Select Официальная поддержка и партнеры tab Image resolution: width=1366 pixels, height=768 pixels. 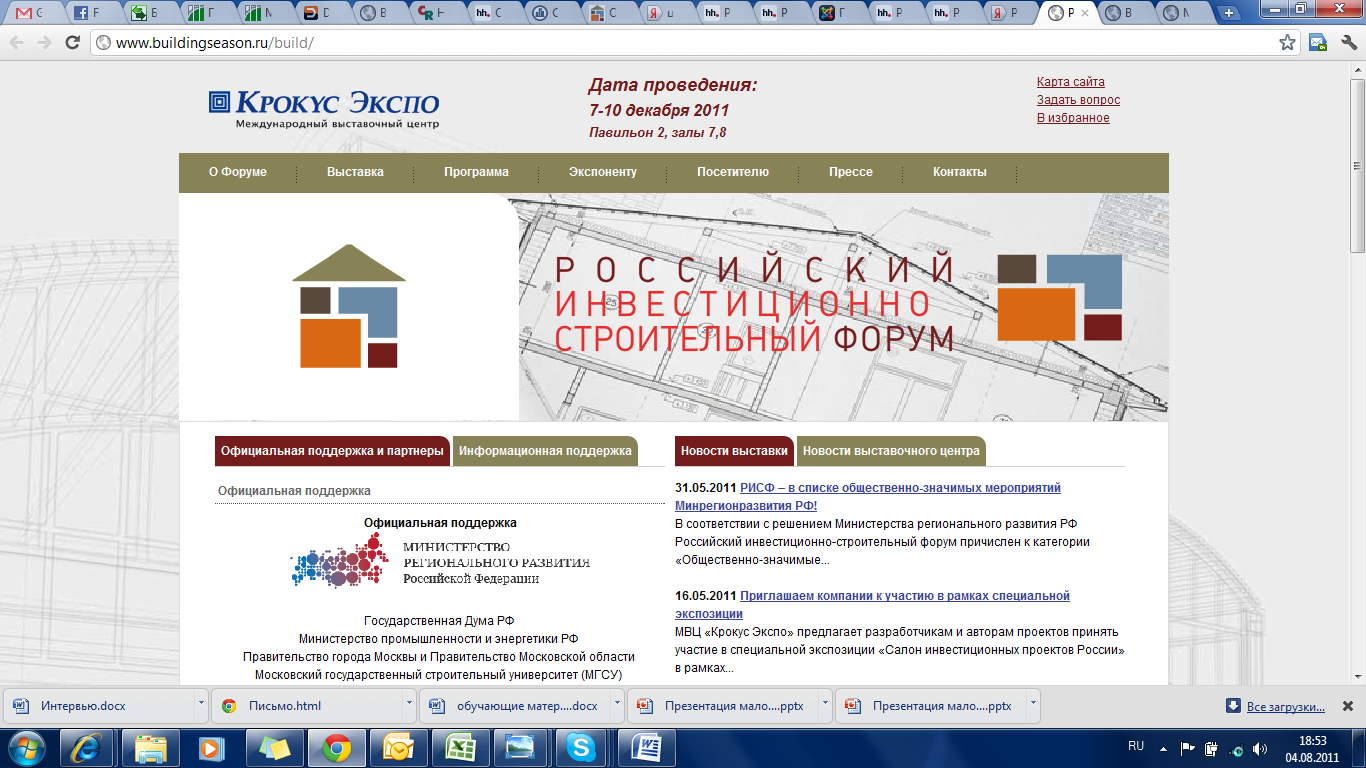tap(332, 451)
